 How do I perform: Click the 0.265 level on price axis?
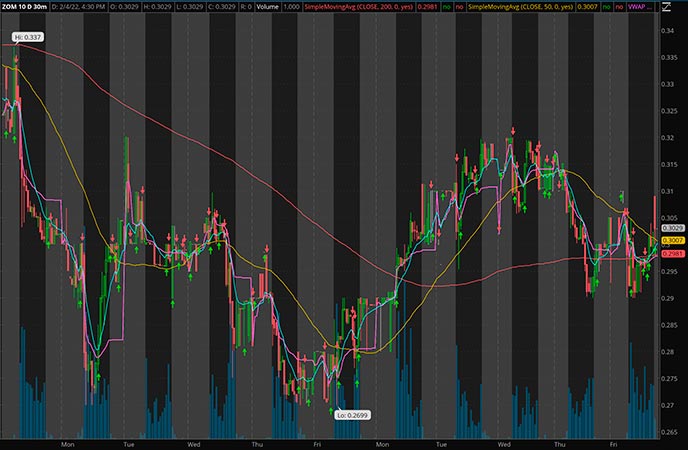click(x=670, y=432)
